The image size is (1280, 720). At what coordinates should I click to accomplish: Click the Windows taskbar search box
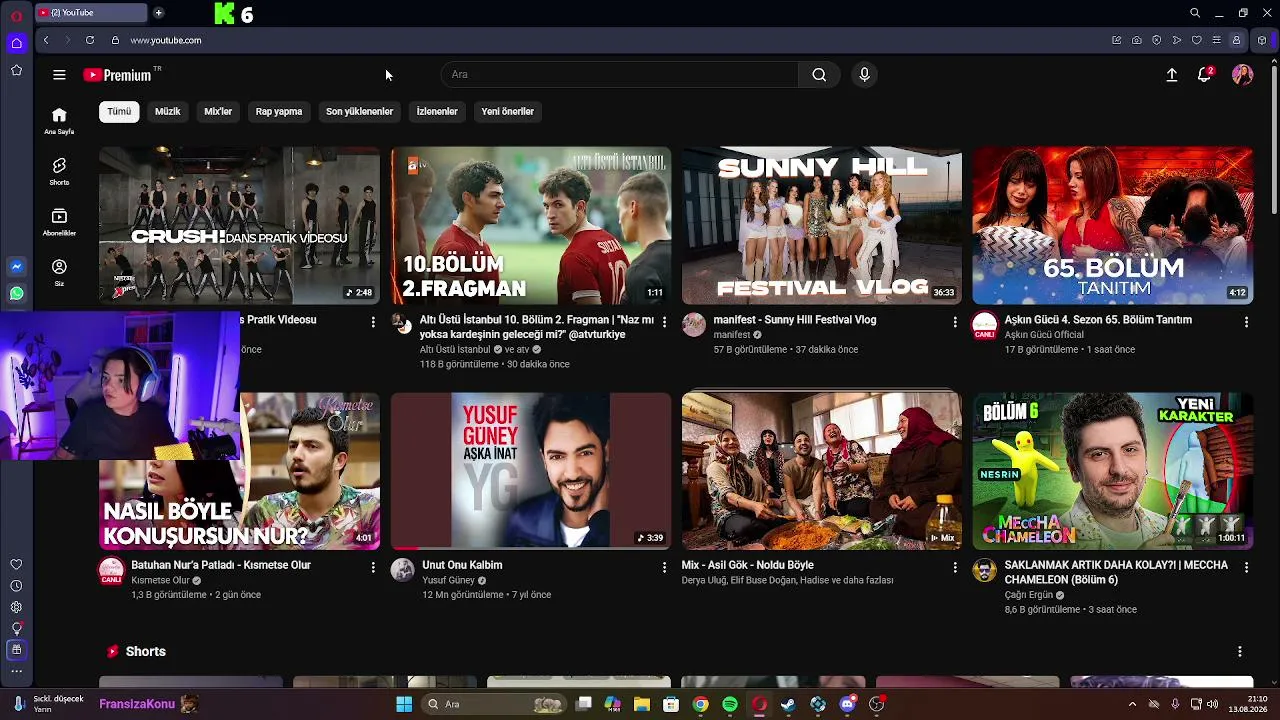click(494, 705)
